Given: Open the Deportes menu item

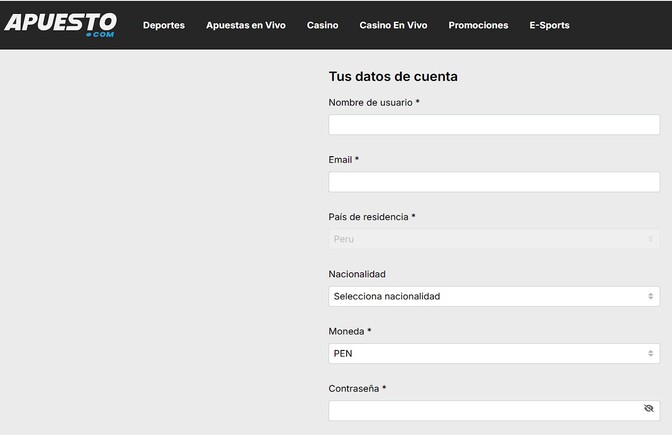Looking at the screenshot, I should [164, 25].
